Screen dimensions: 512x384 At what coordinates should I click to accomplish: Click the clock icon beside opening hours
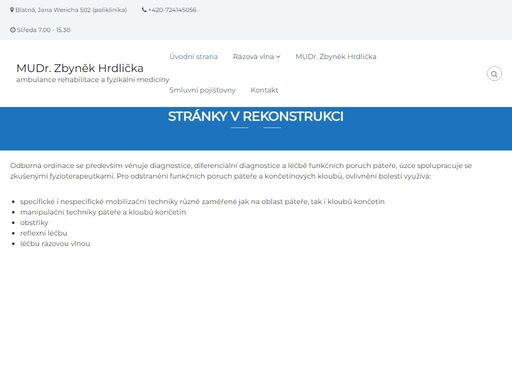point(13,30)
